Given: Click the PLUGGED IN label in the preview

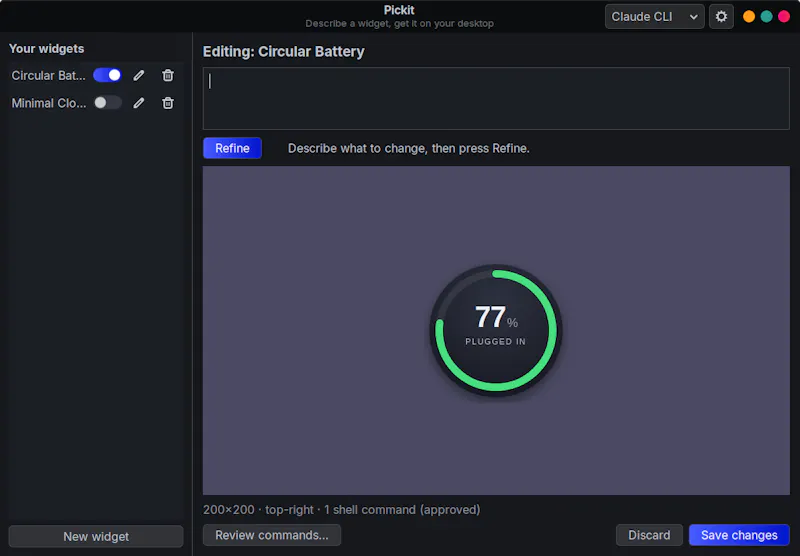Looking at the screenshot, I should pos(495,342).
